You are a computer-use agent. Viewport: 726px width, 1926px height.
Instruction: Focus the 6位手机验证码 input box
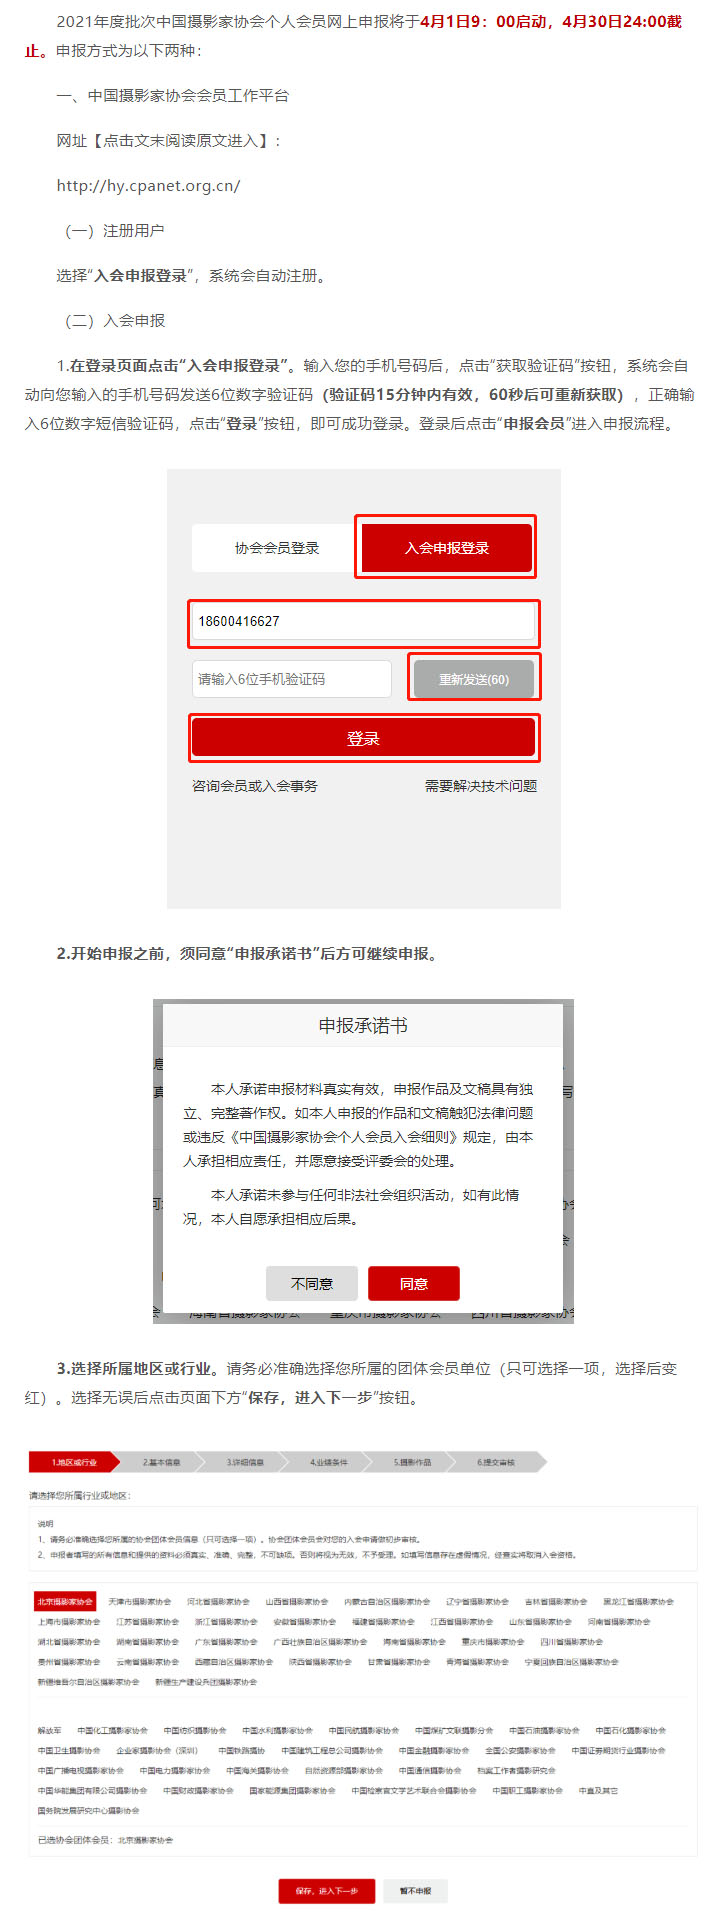click(291, 679)
